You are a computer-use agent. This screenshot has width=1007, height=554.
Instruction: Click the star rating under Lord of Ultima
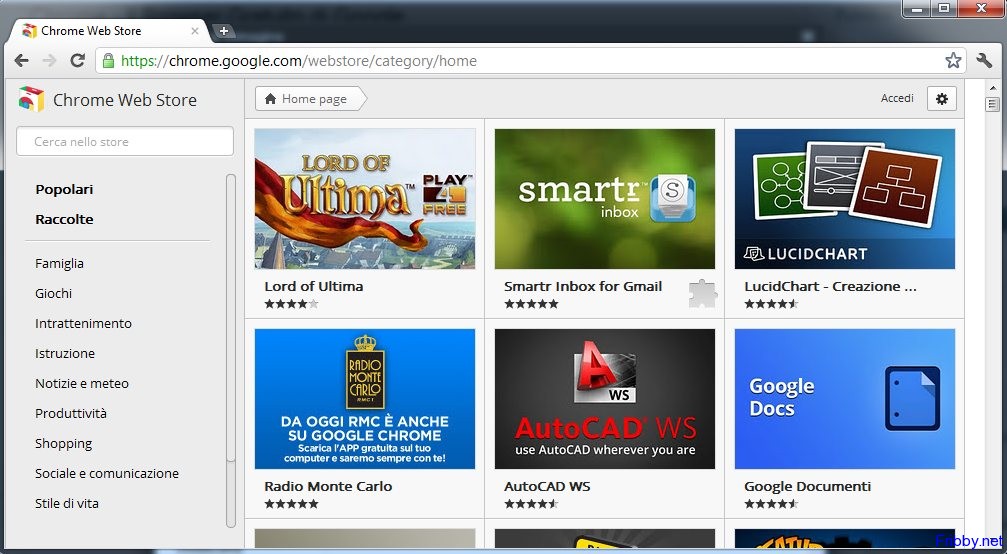click(x=291, y=304)
